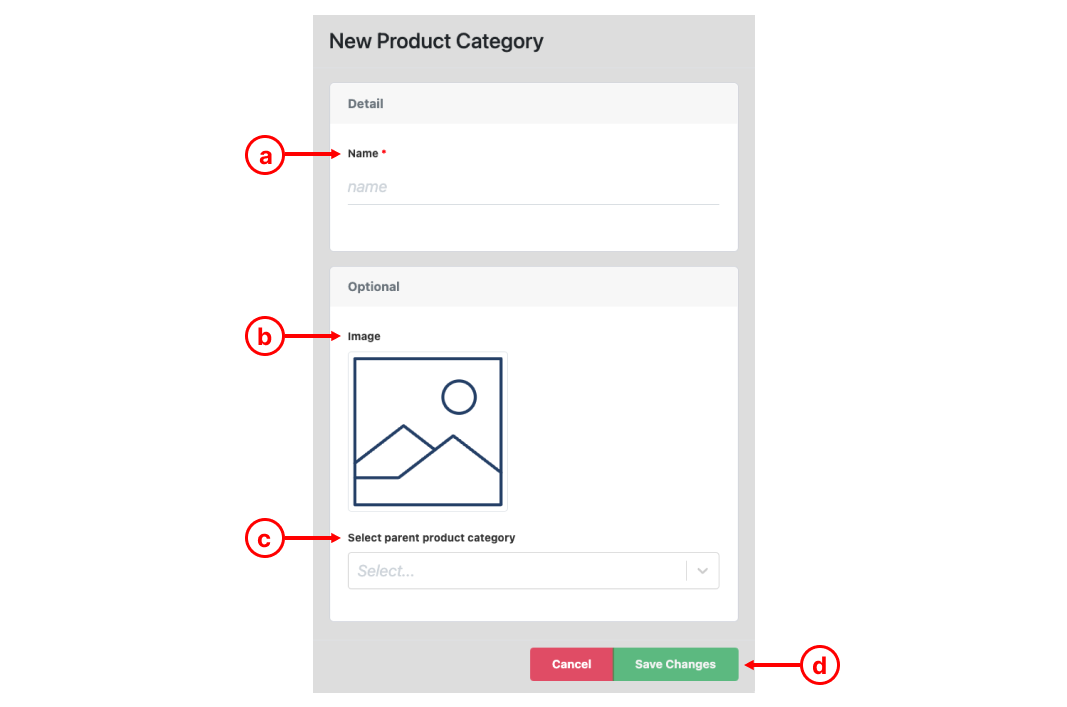Click the image upload placeholder icon
The image size is (1067, 707).
click(427, 431)
